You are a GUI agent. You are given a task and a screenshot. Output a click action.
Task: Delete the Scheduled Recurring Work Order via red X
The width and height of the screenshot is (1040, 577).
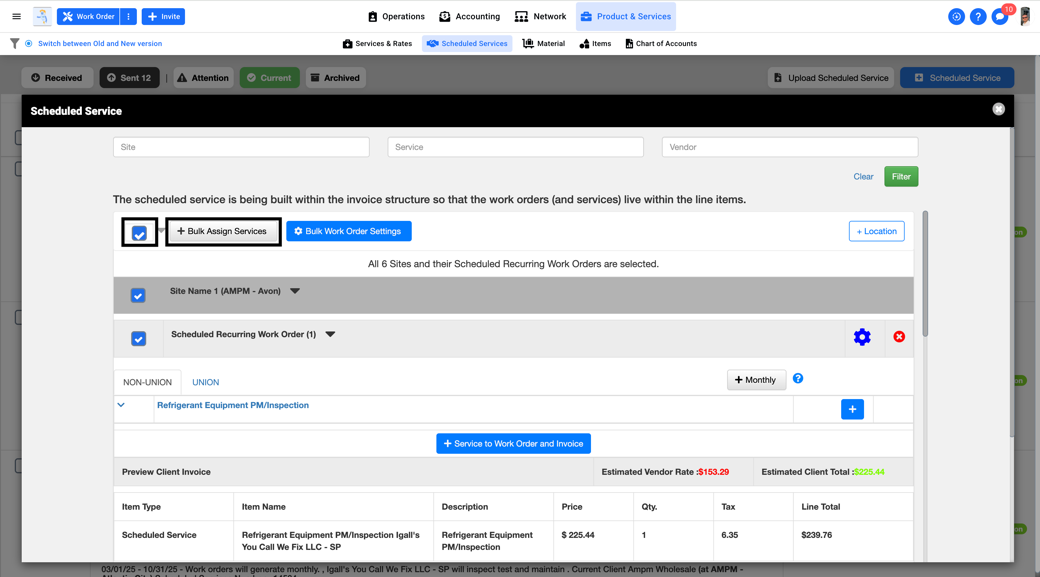point(898,337)
